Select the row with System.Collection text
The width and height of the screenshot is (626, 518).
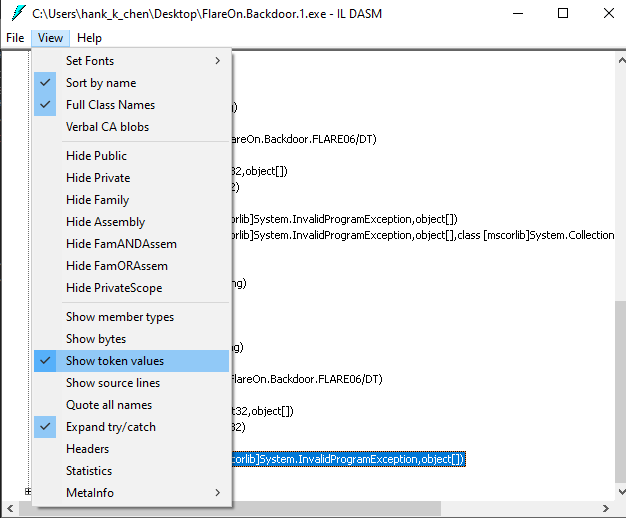pos(423,235)
